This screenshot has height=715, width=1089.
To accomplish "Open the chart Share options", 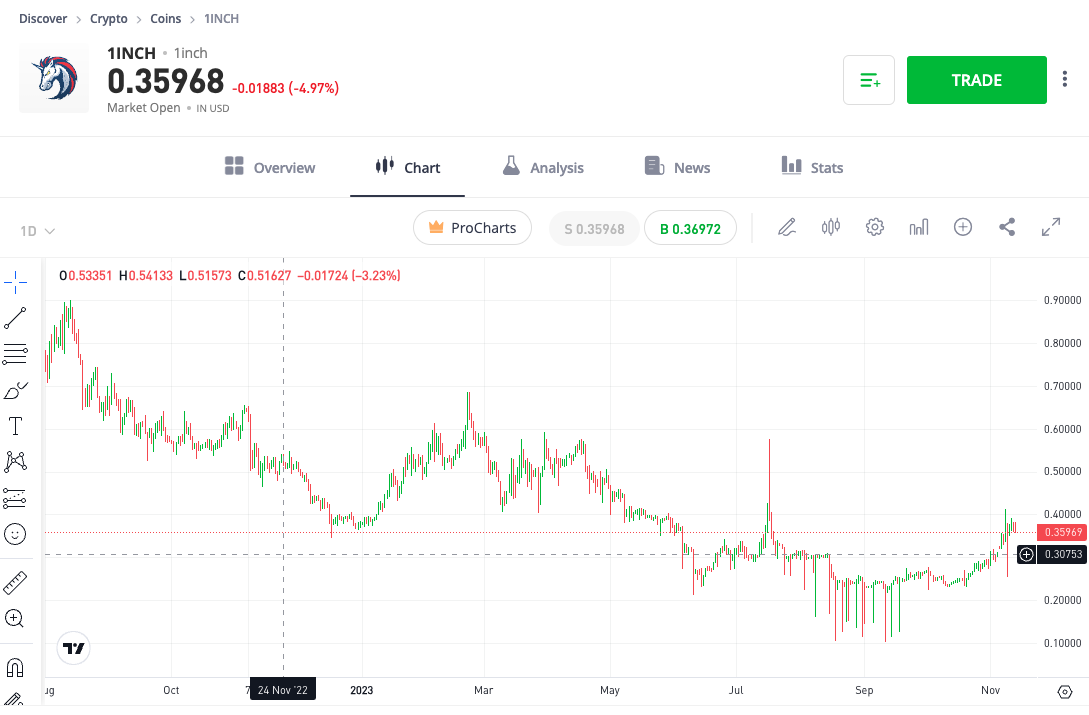I will pyautogui.click(x=1006, y=227).
